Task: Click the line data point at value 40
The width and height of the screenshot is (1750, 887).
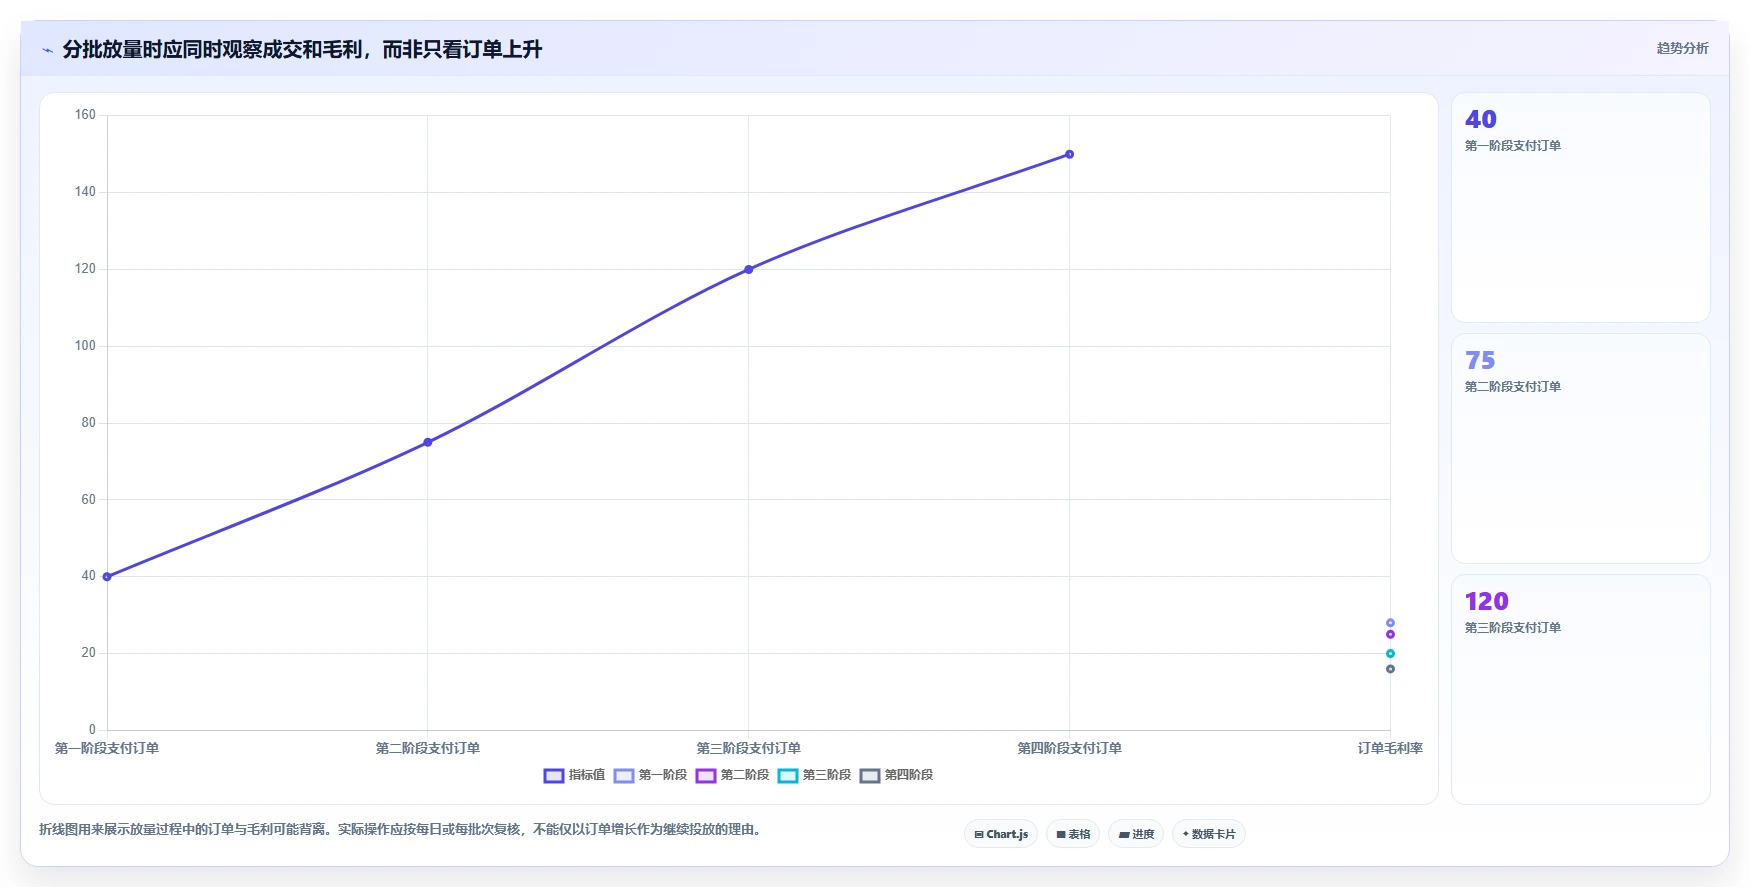Action: point(107,577)
